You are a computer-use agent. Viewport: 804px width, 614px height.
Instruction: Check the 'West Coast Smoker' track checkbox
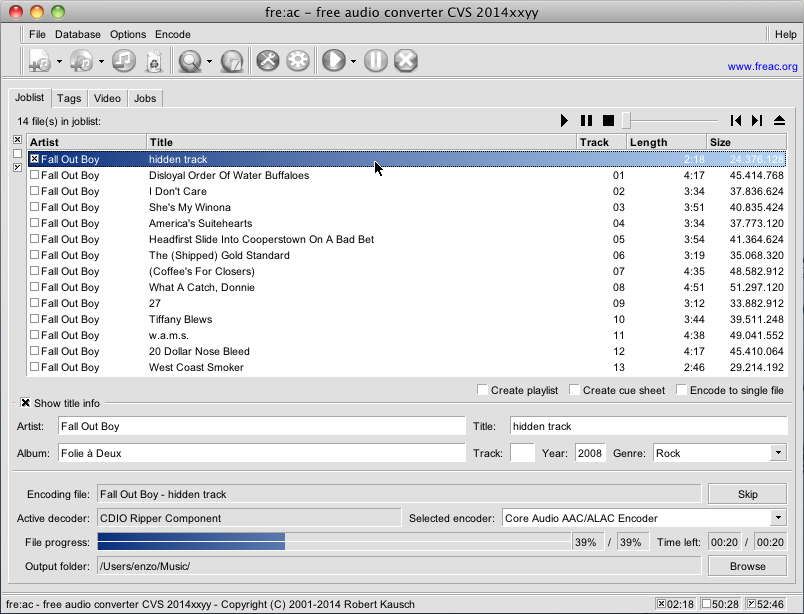[x=34, y=367]
